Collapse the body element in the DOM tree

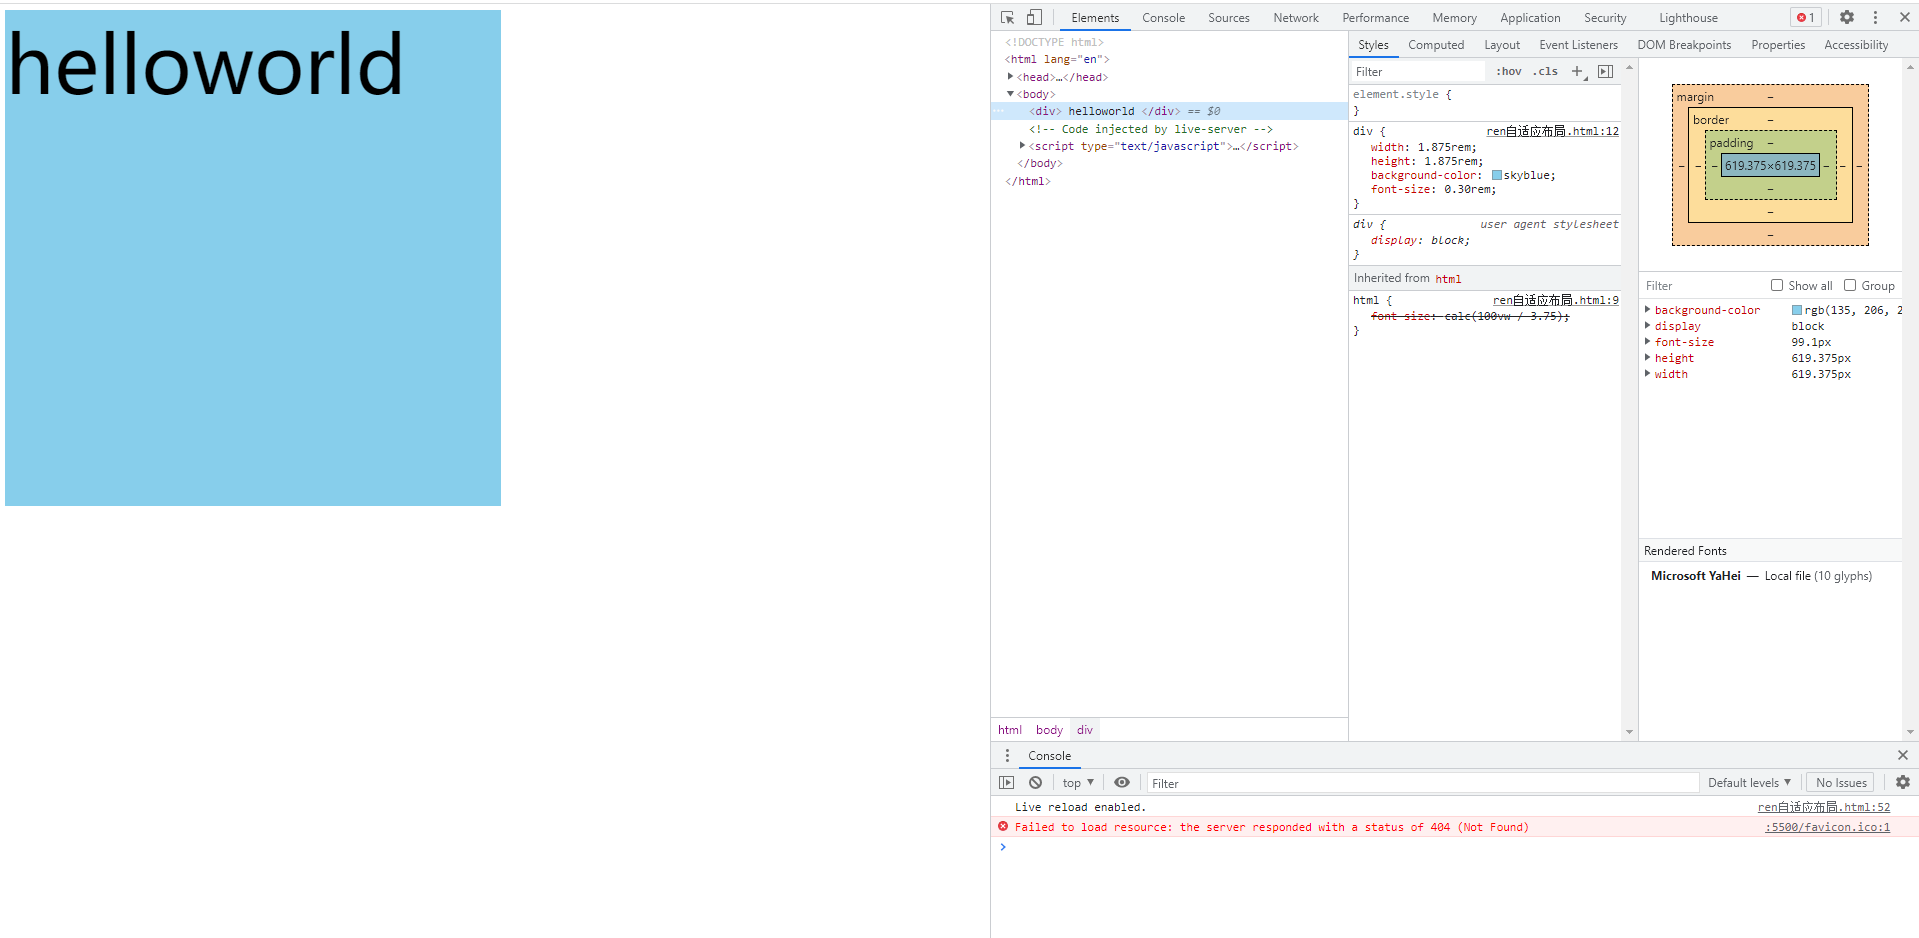point(1010,93)
